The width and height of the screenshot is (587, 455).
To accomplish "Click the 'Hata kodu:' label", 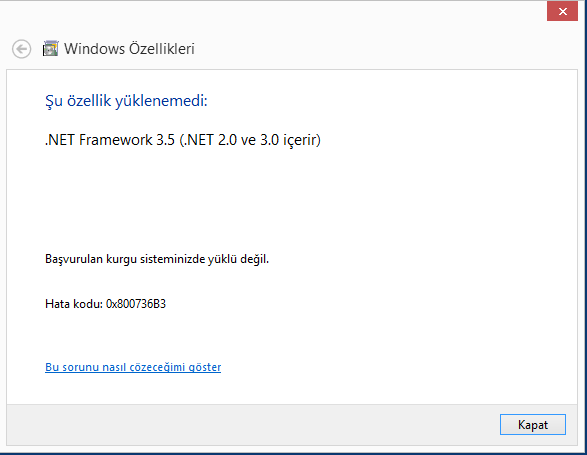I will click(74, 304).
